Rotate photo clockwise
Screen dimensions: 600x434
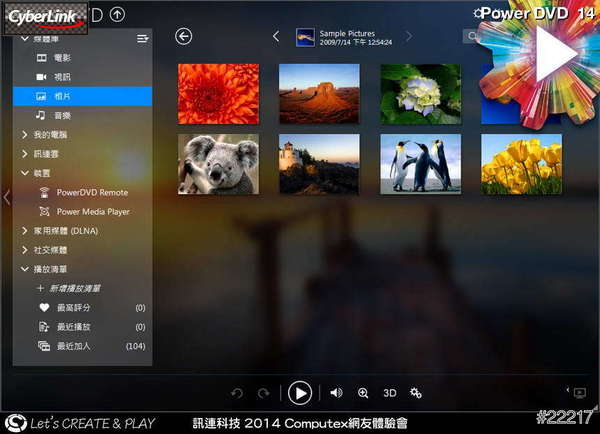[263, 393]
